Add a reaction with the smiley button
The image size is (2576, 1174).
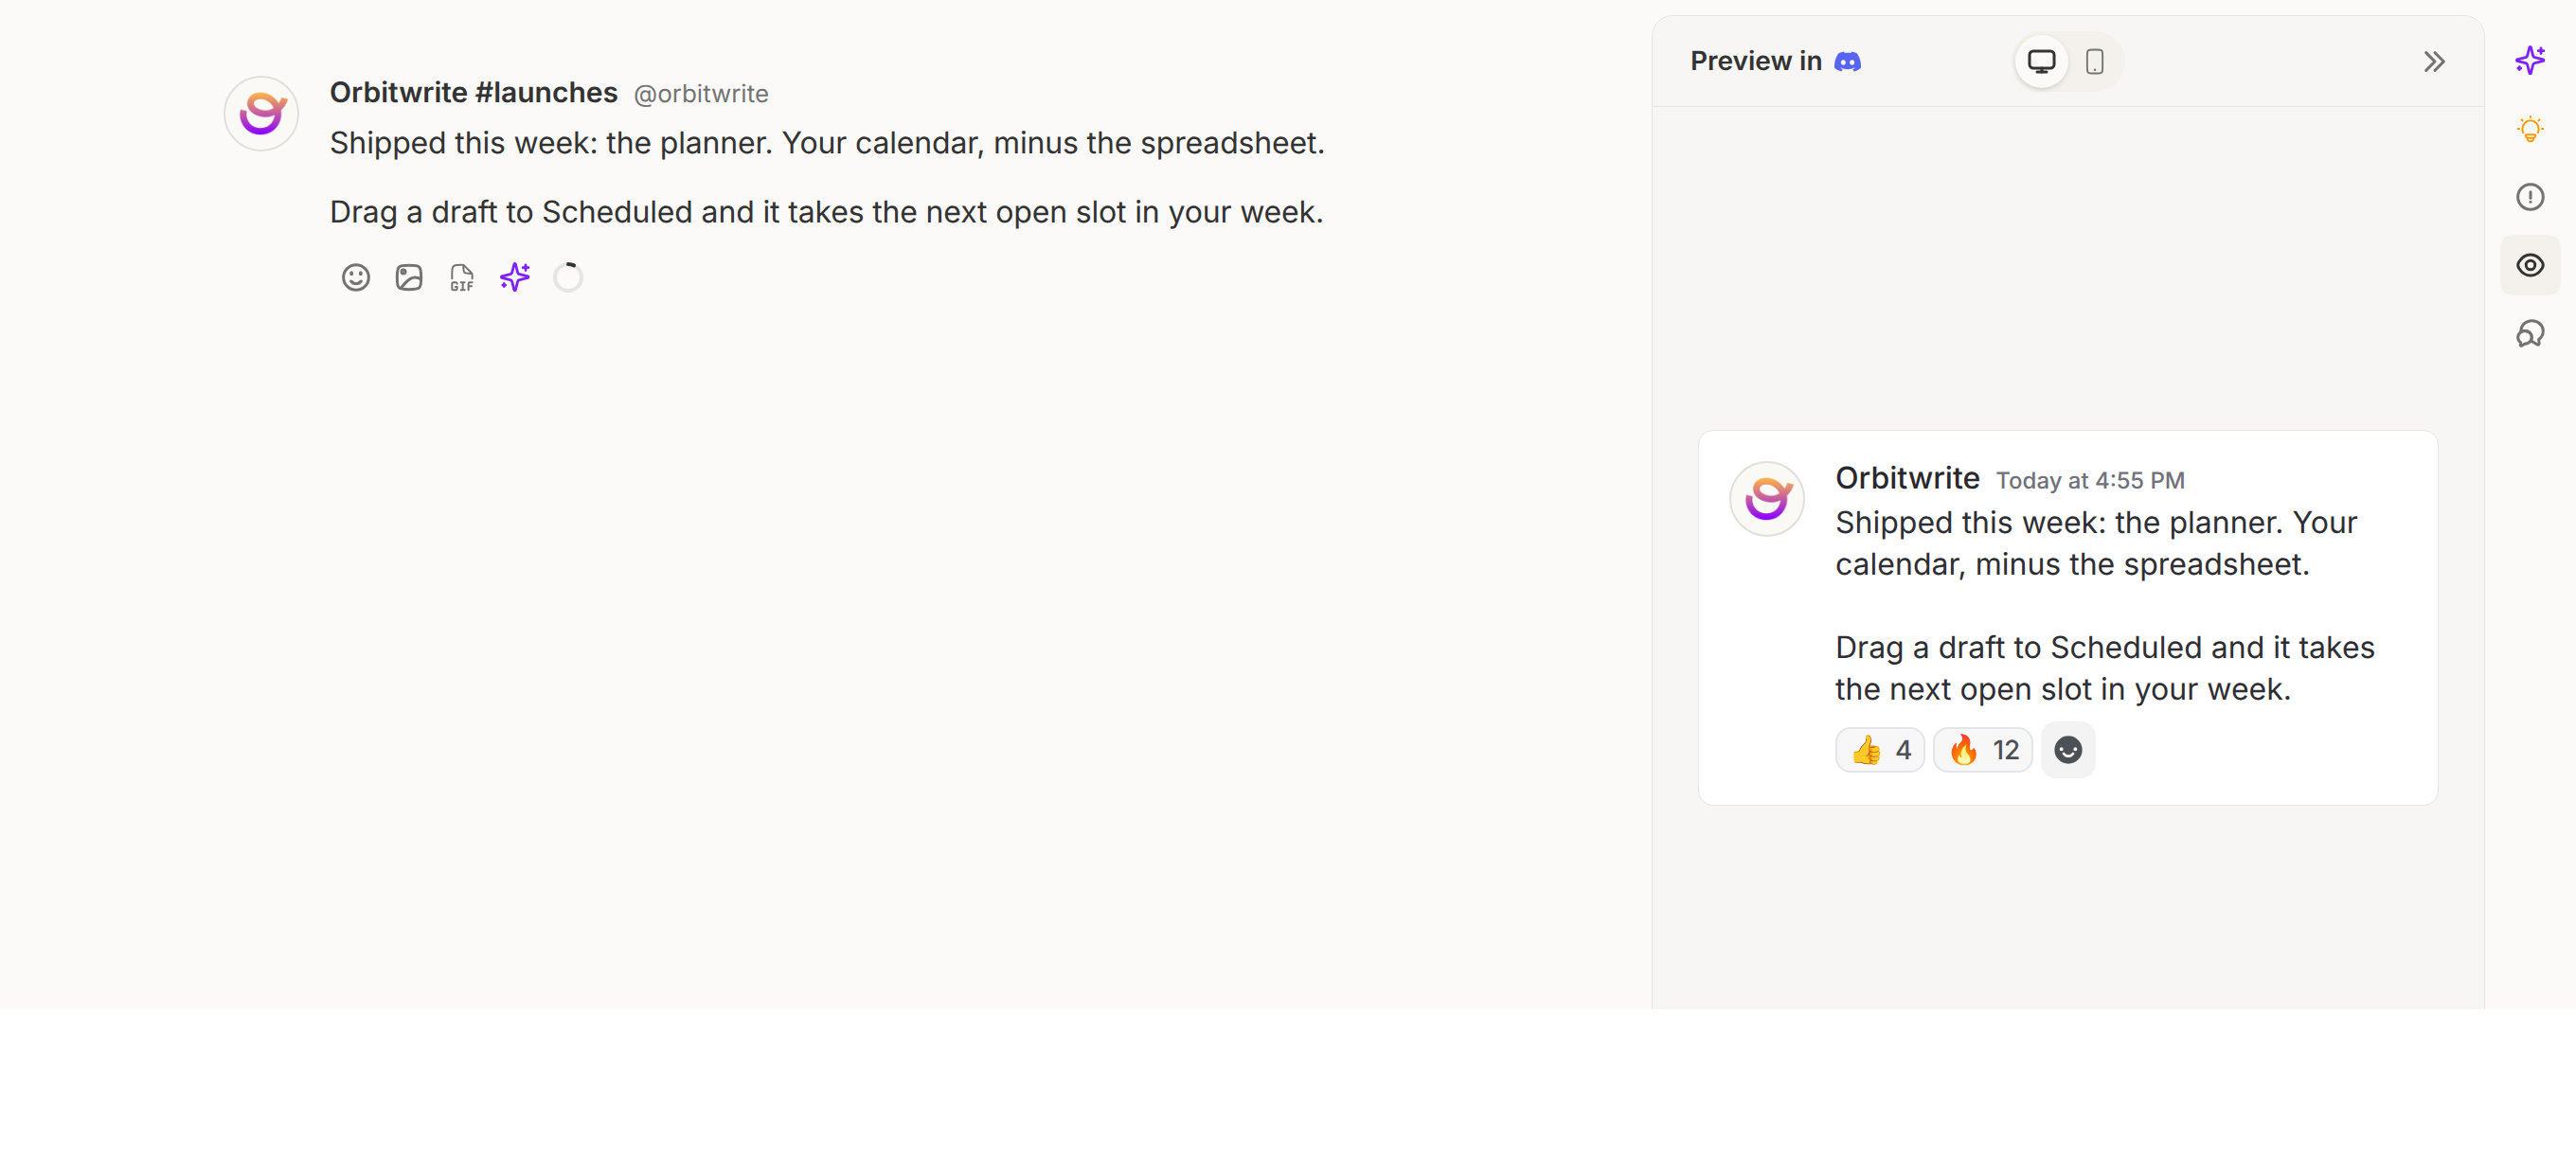2068,750
